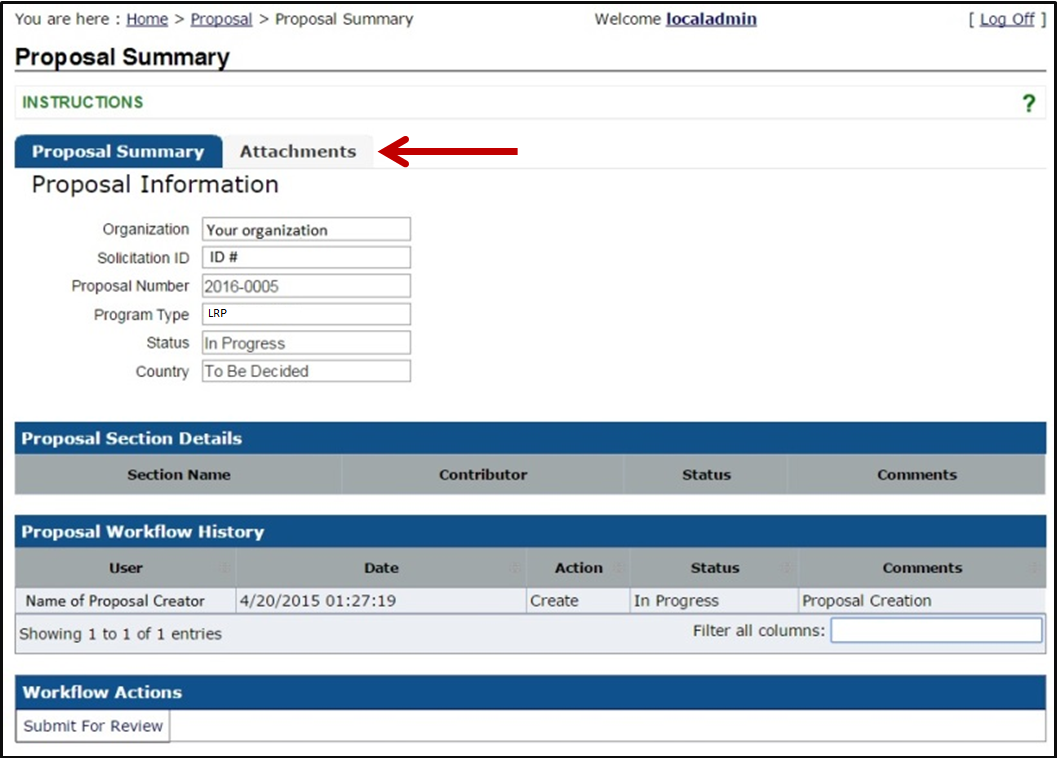Focus the Filter all columns box
The image size is (1057, 758).
(936, 631)
